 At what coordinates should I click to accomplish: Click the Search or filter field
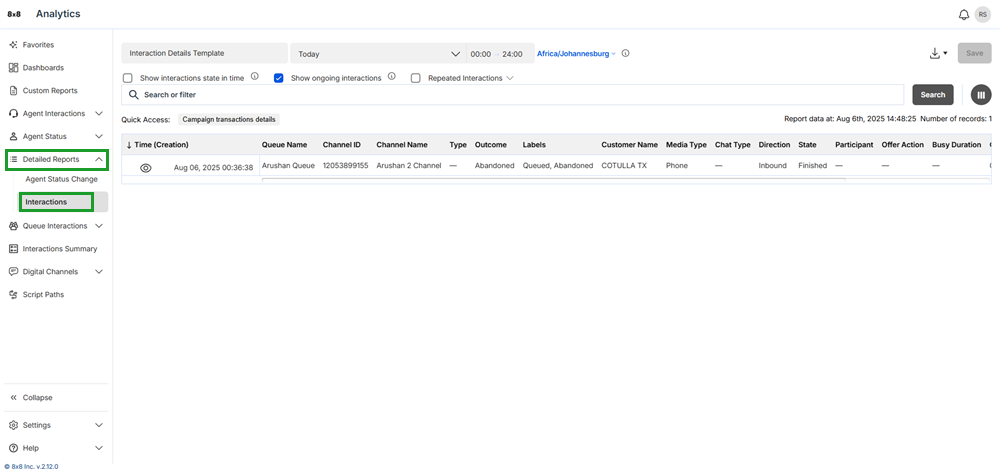[520, 95]
